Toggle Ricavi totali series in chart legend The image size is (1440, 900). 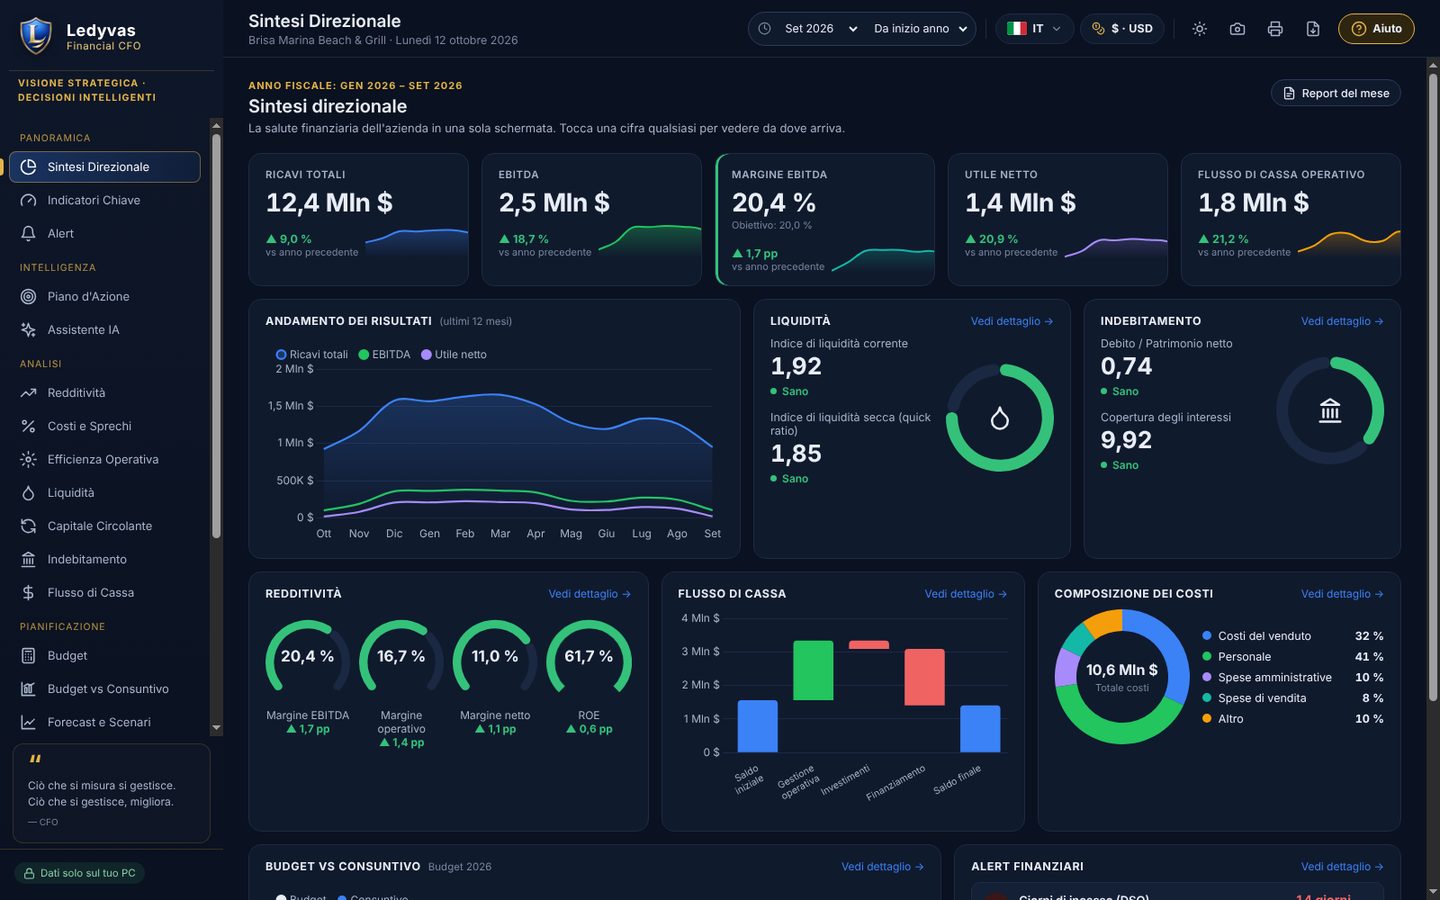coord(312,355)
